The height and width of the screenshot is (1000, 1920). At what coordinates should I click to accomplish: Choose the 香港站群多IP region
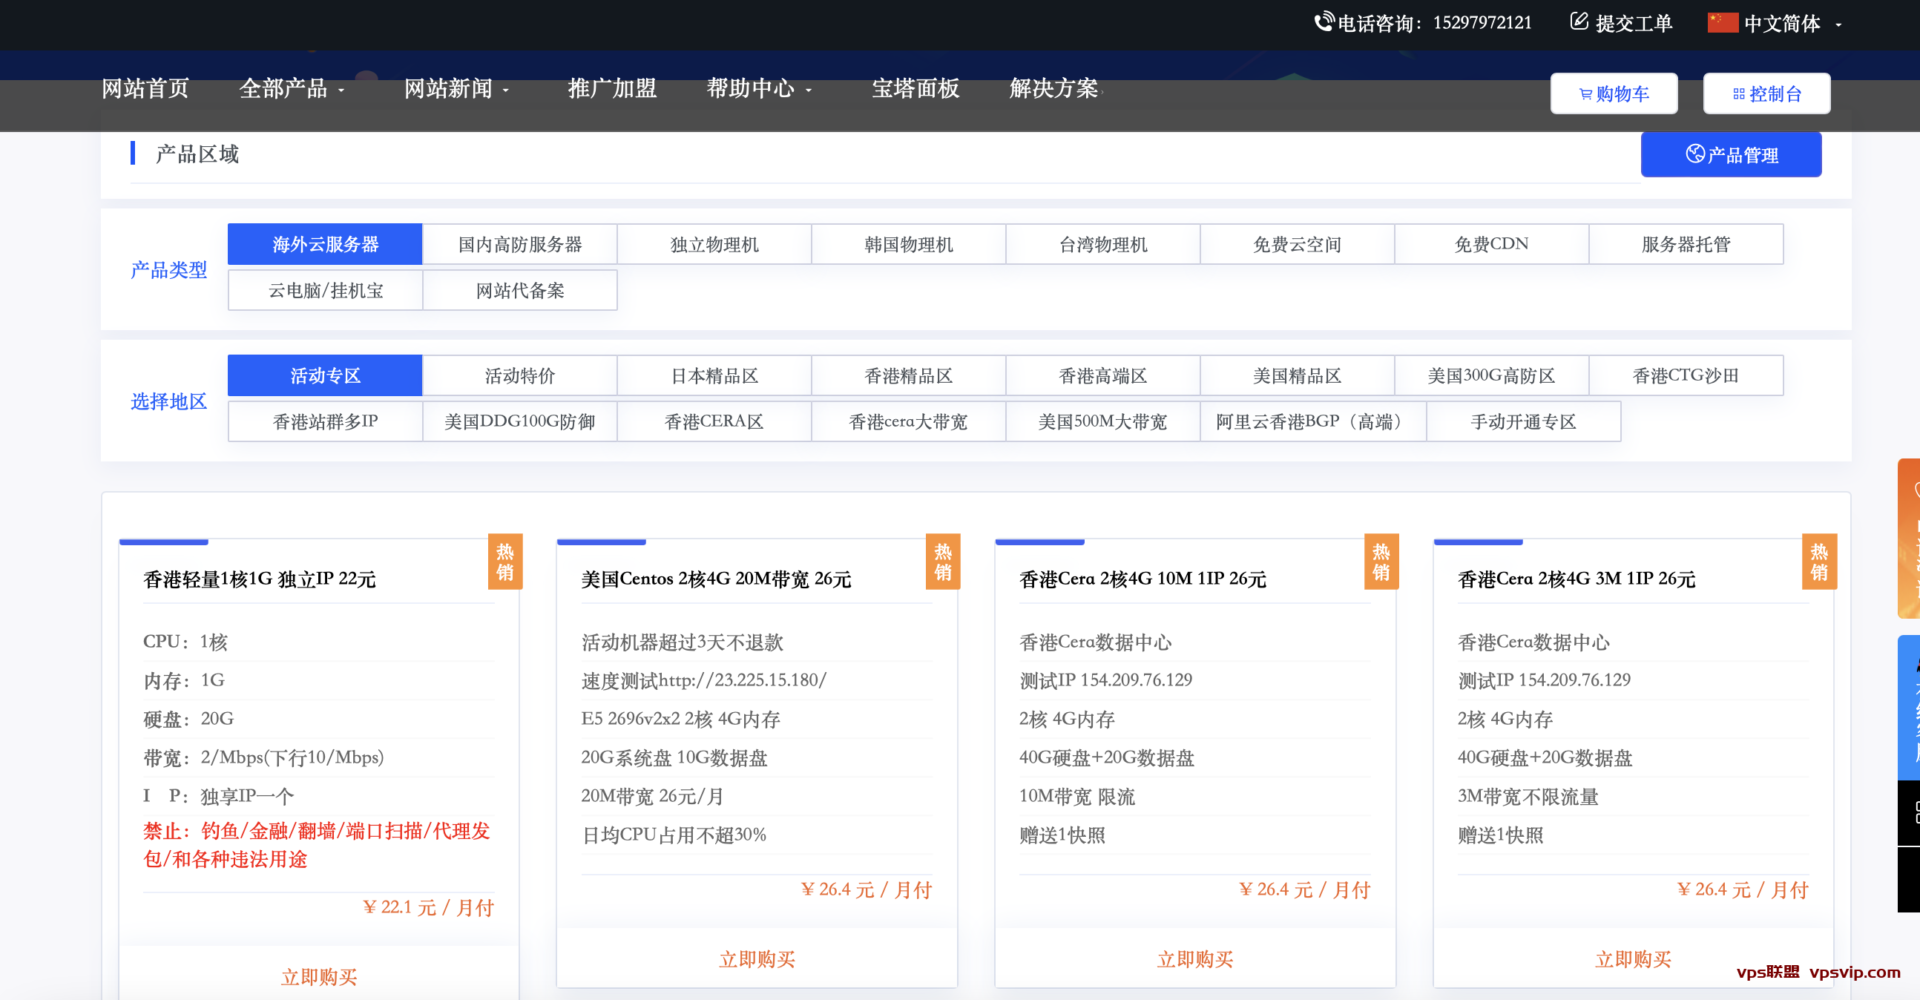[x=325, y=421]
